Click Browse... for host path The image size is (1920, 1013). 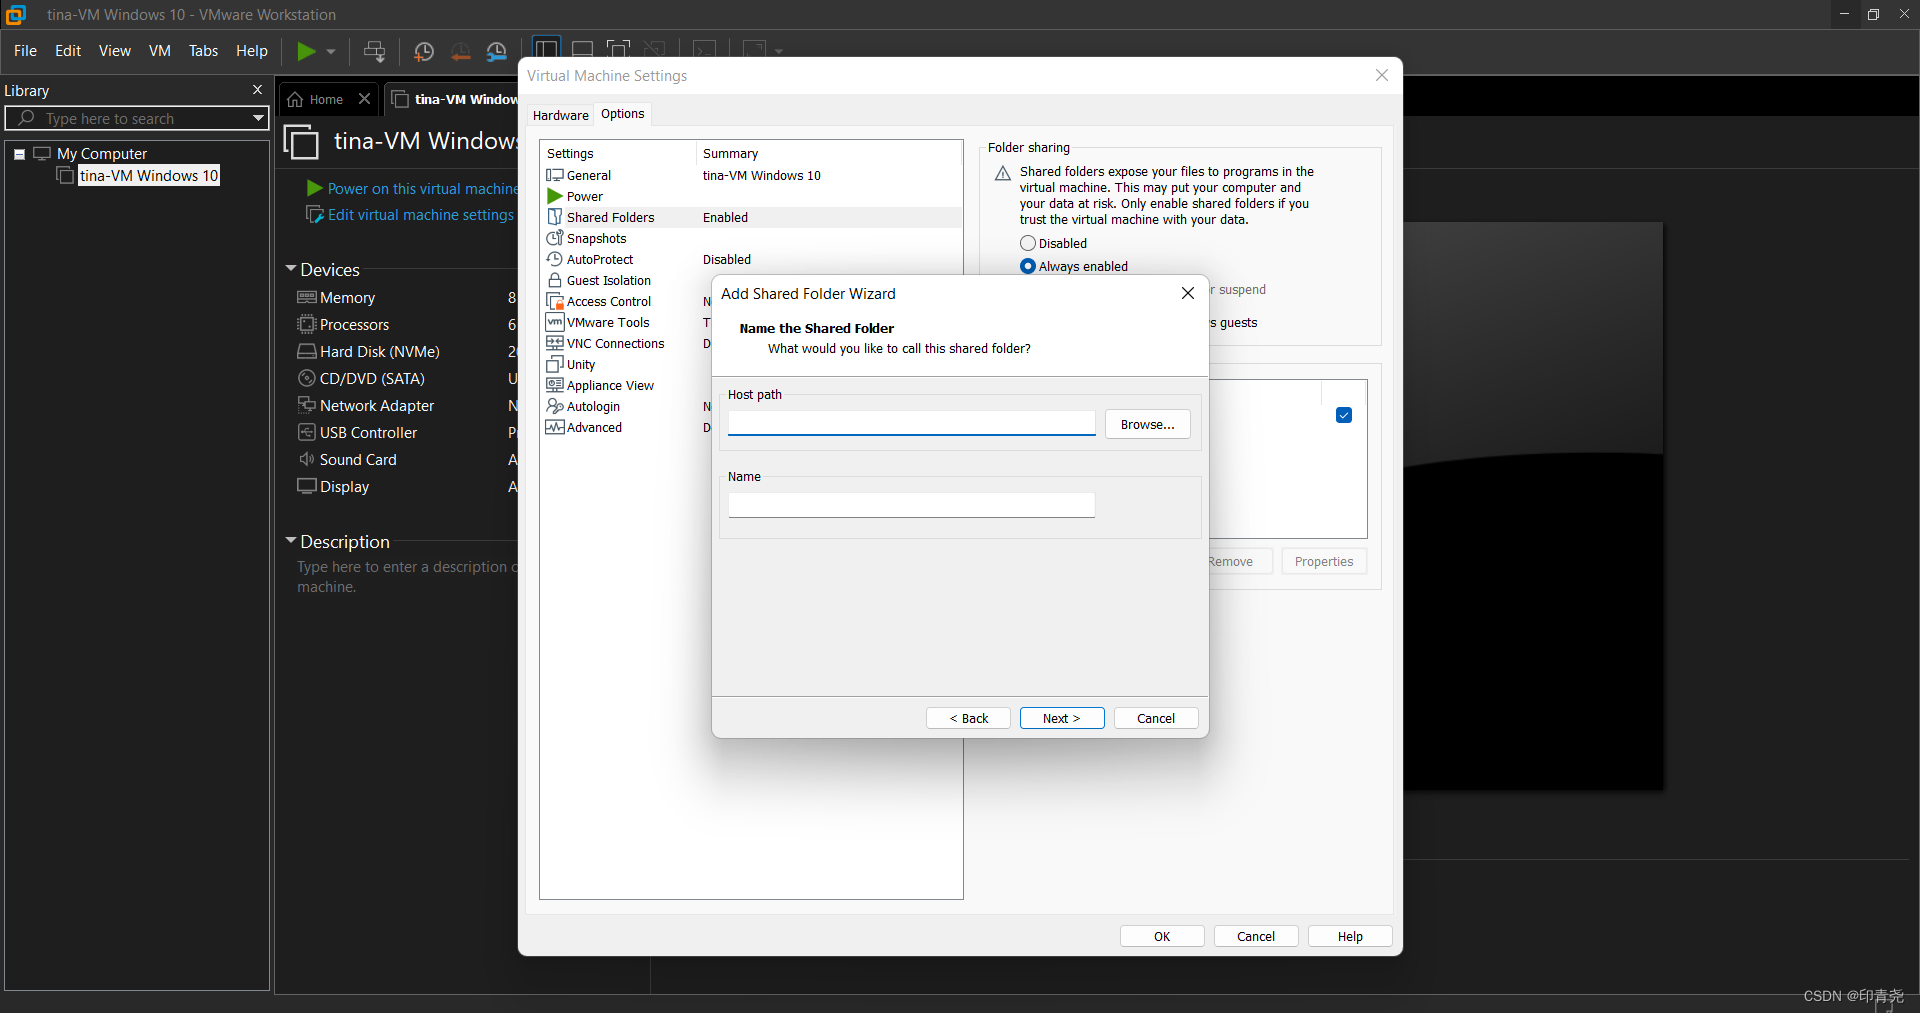coord(1147,424)
